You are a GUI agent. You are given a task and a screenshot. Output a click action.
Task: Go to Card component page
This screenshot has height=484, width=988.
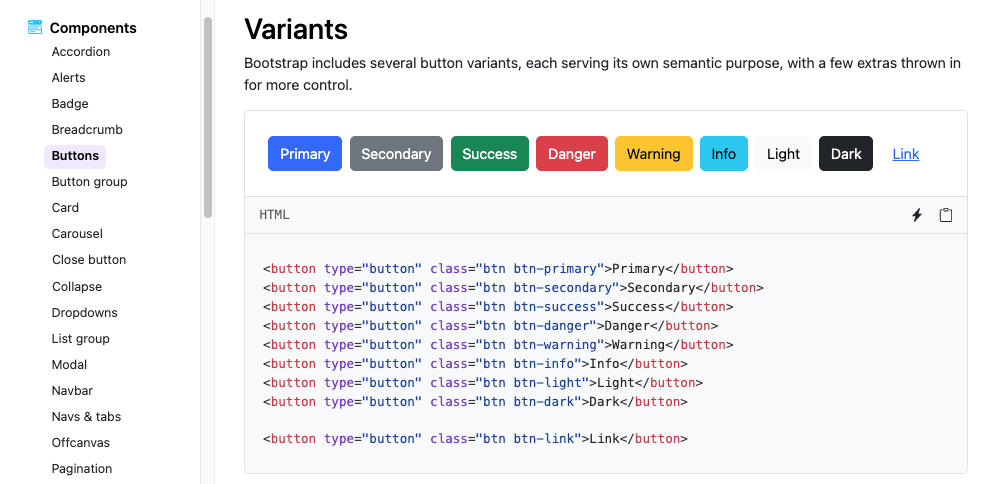(65, 207)
